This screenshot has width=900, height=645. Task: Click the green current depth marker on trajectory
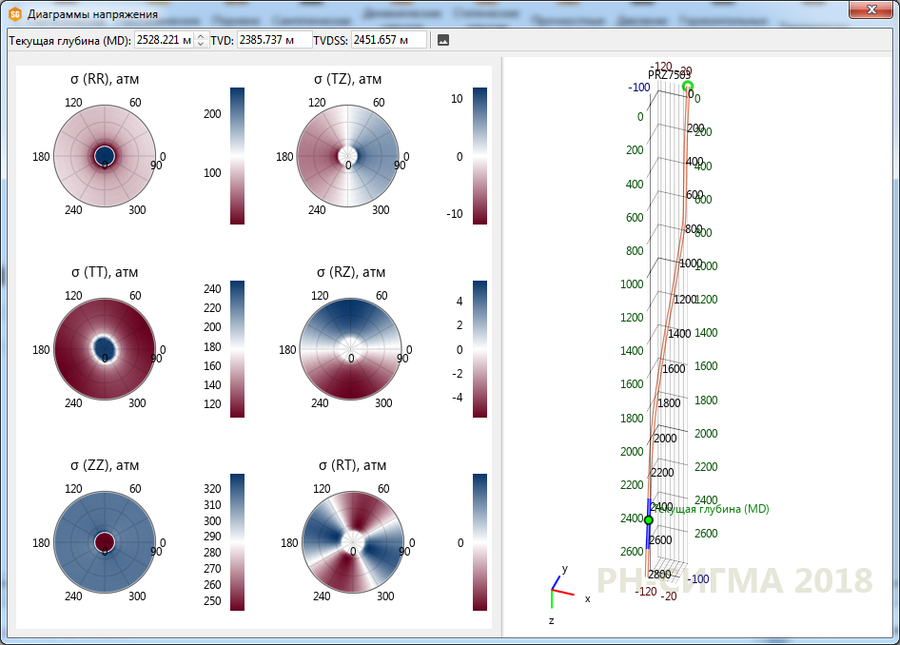[x=648, y=520]
